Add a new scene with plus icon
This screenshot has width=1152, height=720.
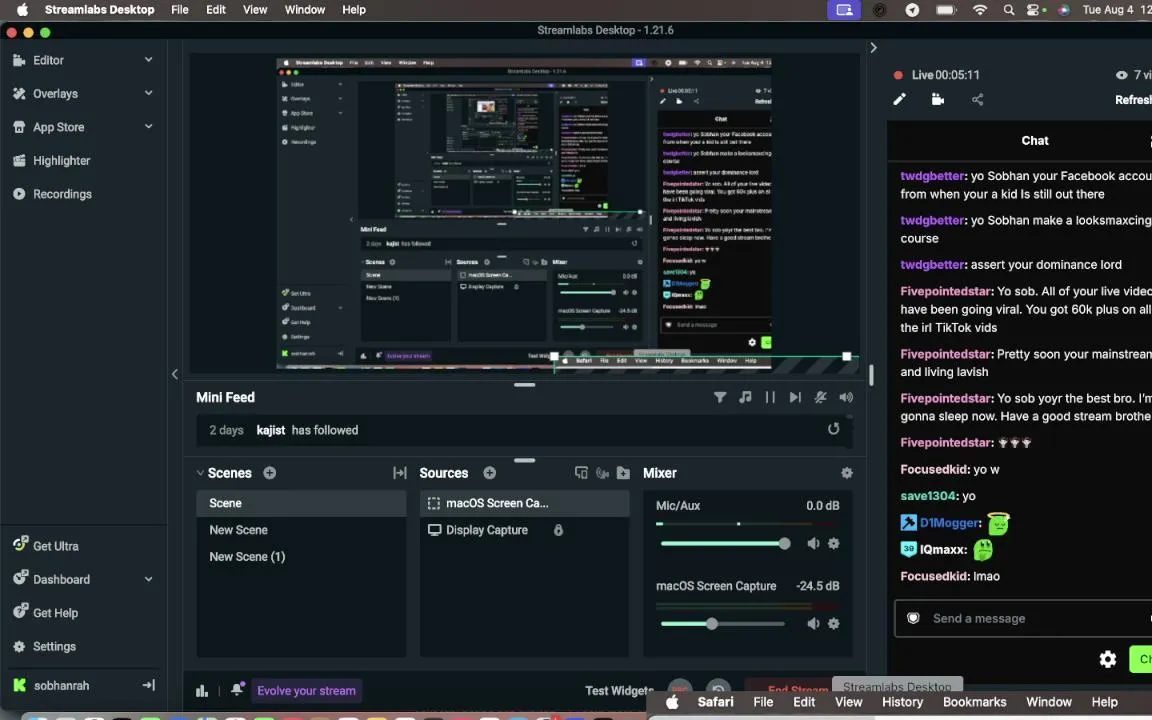pyautogui.click(x=270, y=473)
